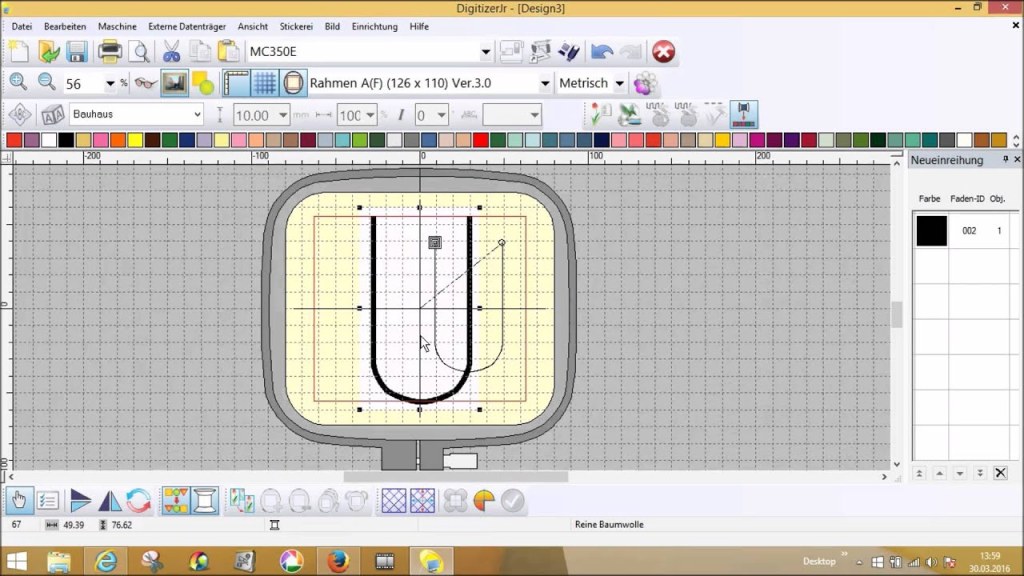Toggle the grid display button
The image size is (1024, 576).
pyautogui.click(x=265, y=83)
